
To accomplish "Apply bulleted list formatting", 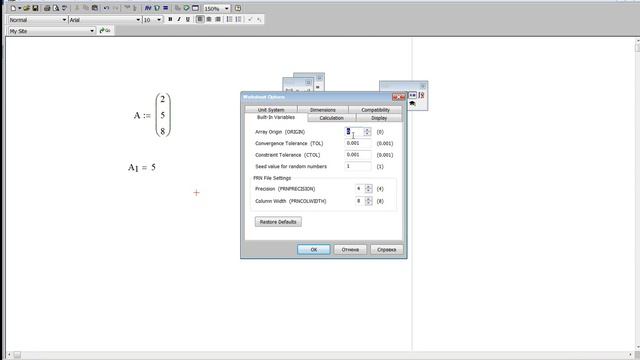I will 229,19.
